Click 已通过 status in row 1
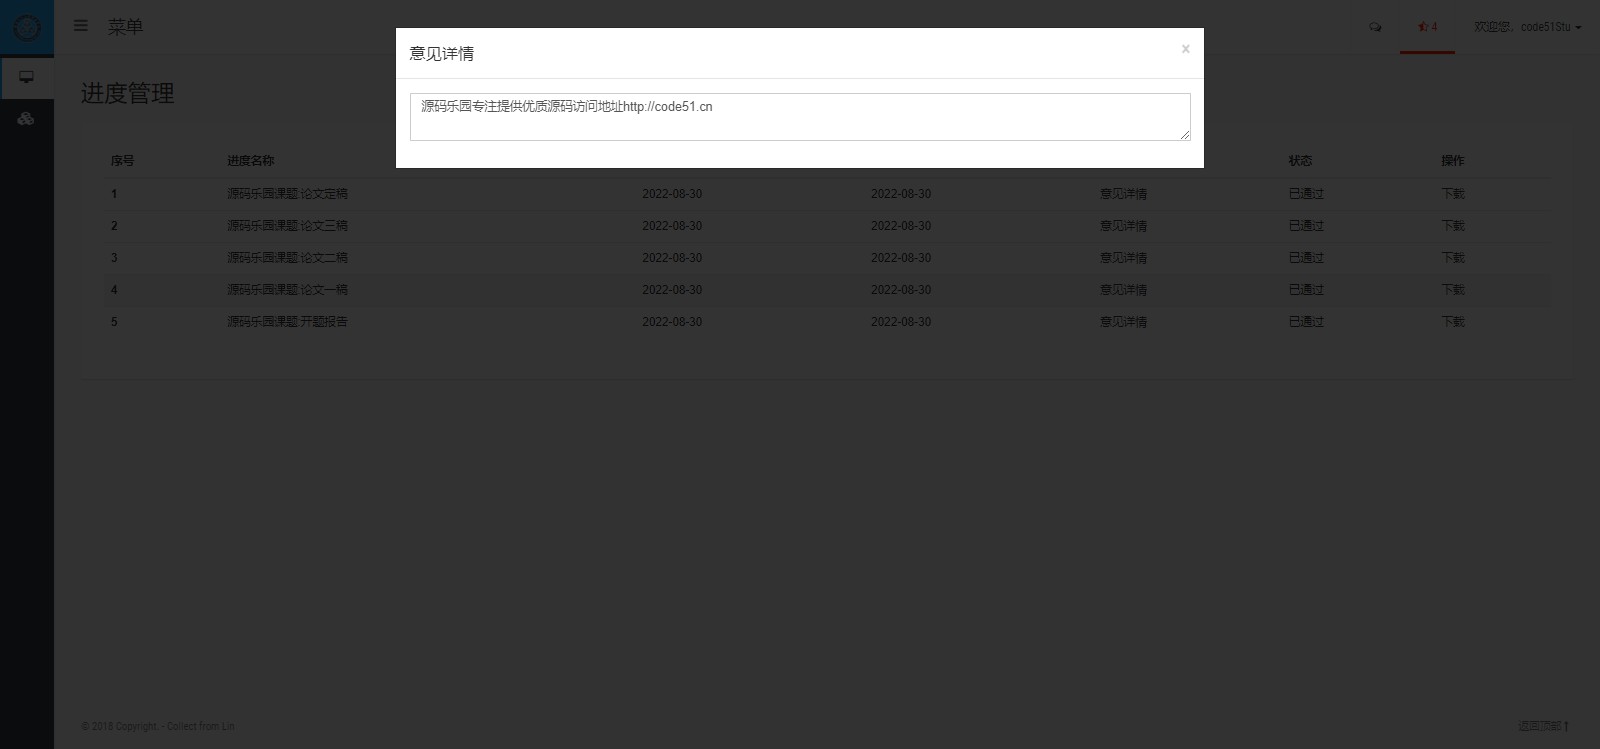The image size is (1600, 749). tap(1306, 194)
